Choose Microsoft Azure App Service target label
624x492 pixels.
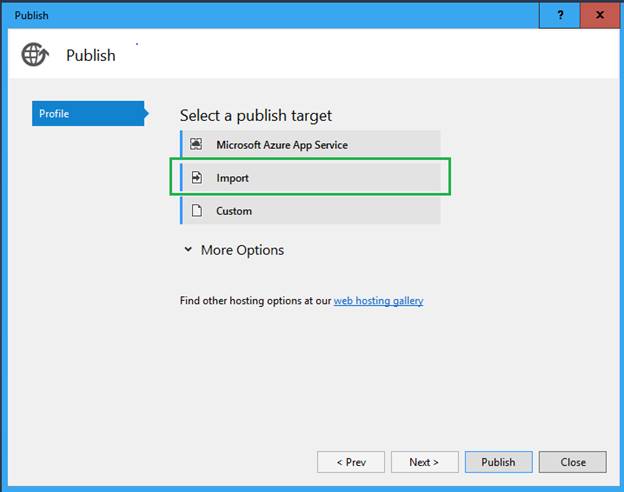click(x=282, y=145)
